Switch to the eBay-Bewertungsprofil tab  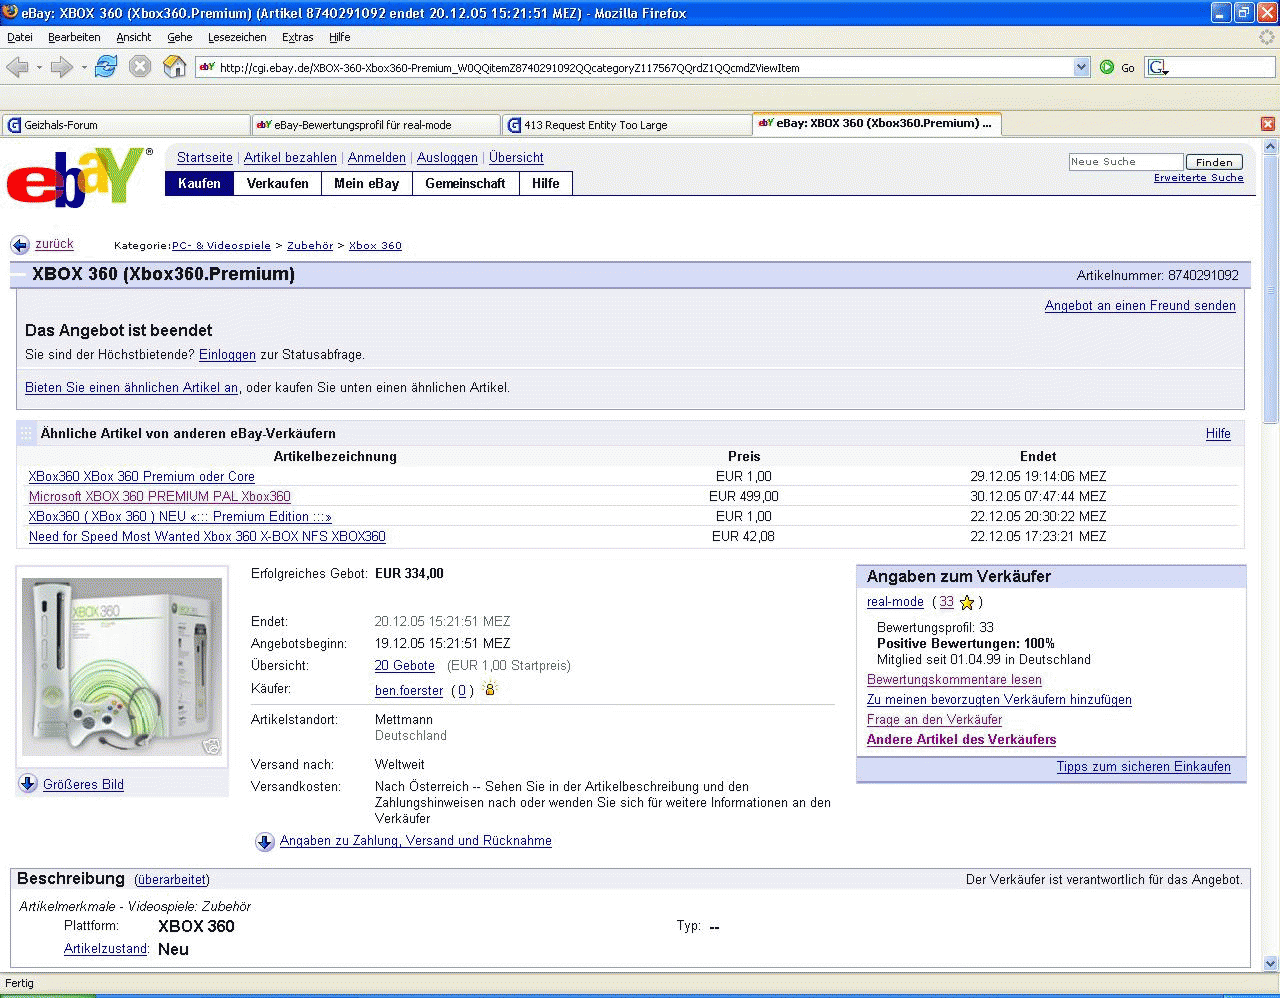coord(376,125)
